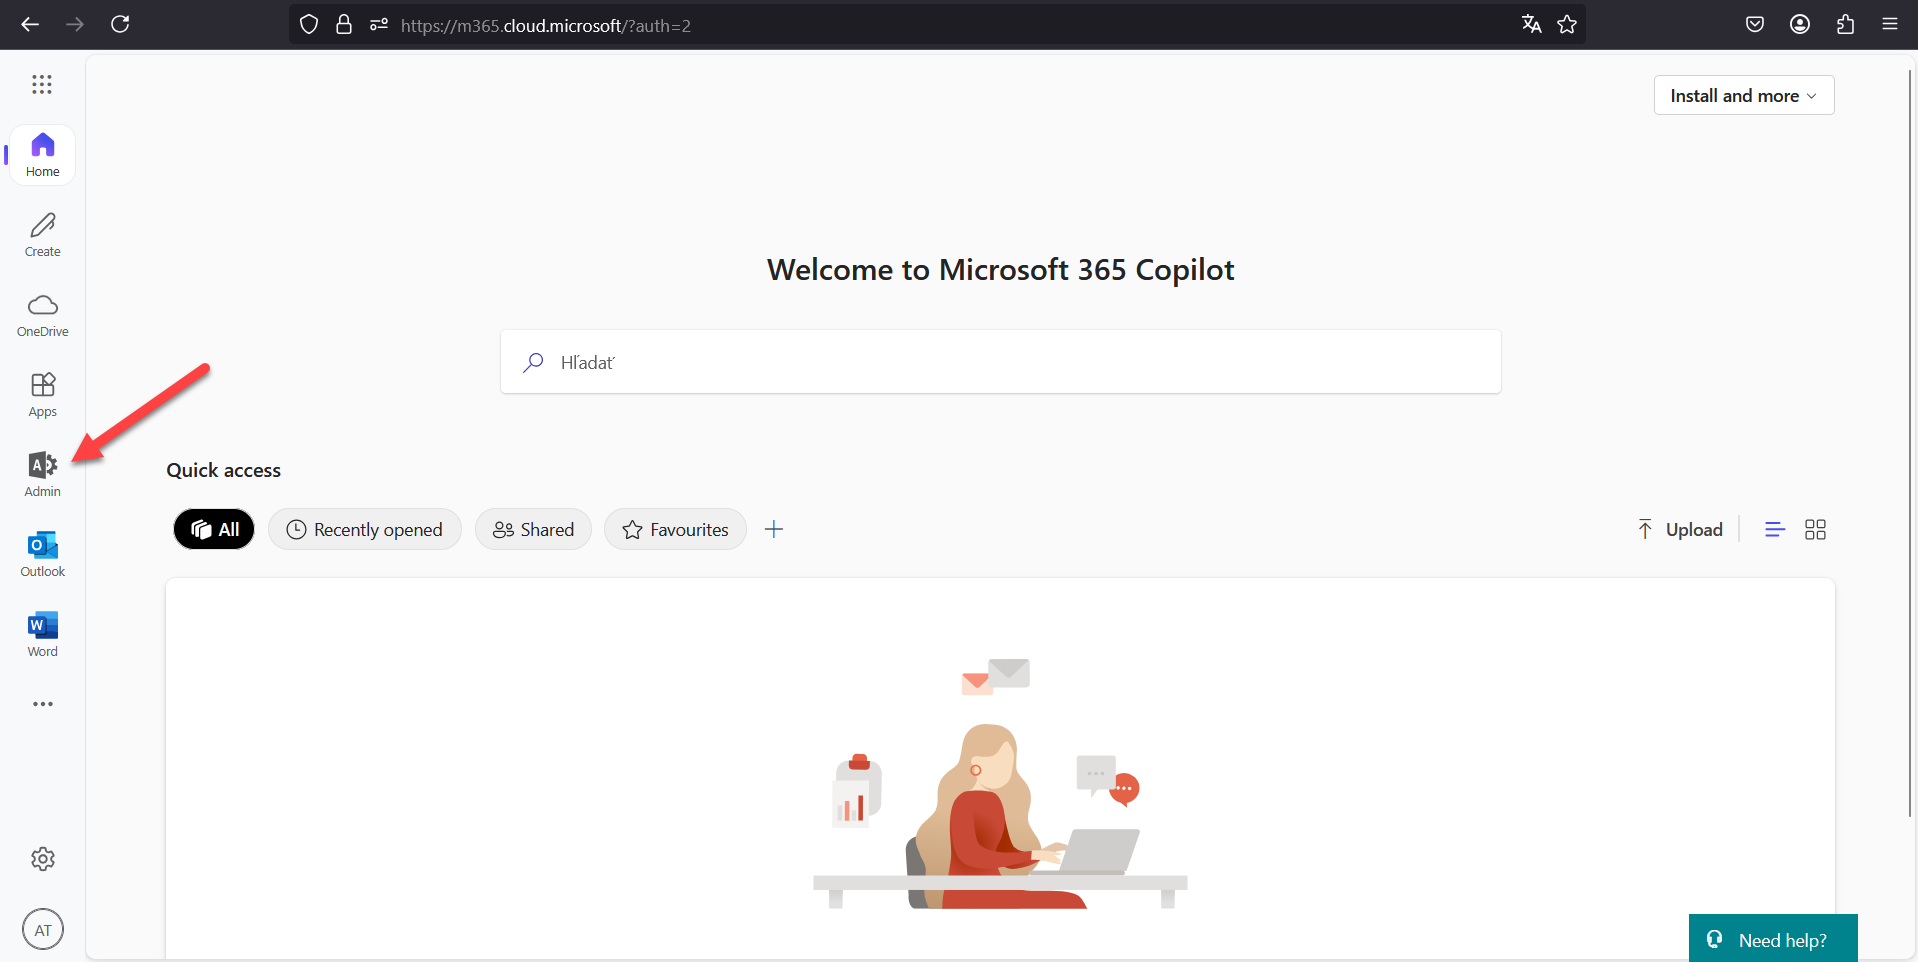Screen dimensions: 1918x962
Task: Reload the current page
Action: tap(120, 24)
